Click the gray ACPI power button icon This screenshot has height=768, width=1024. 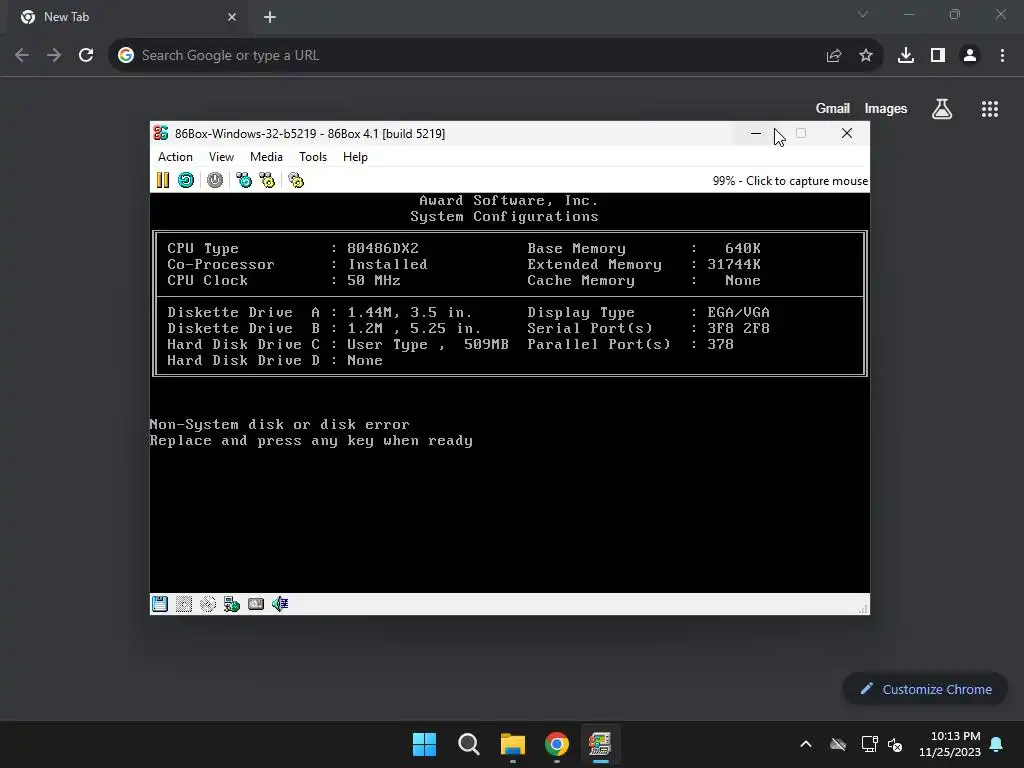215,180
